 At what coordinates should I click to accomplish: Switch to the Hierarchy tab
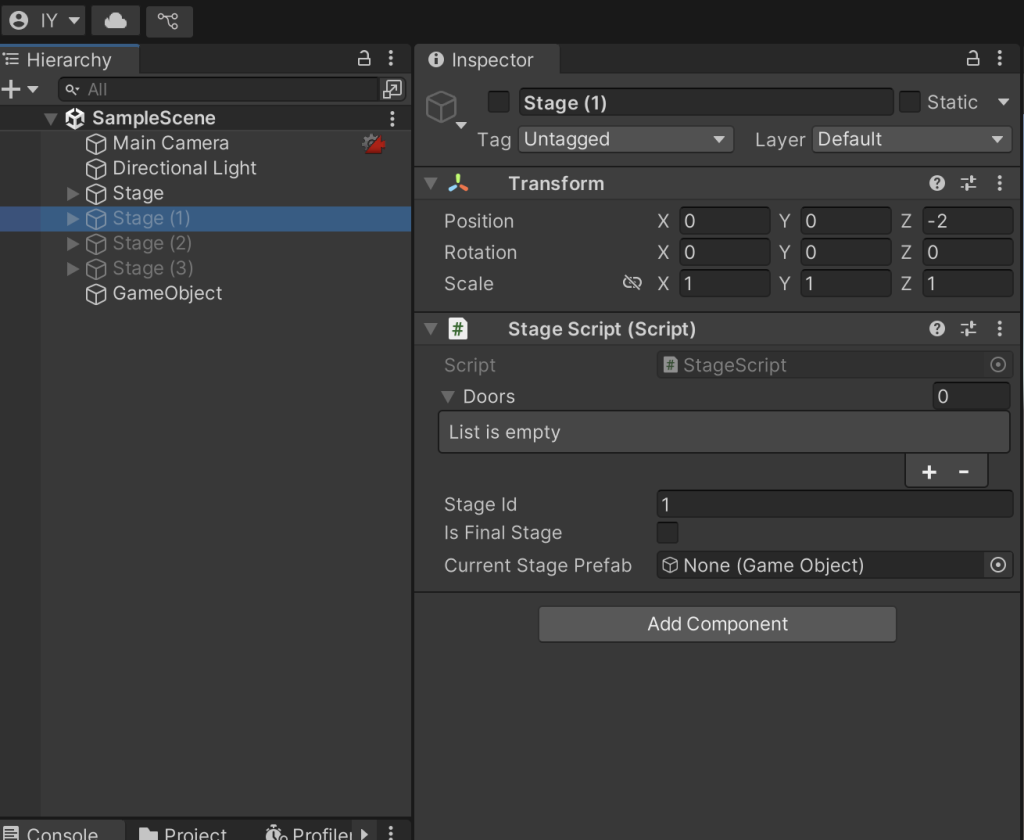pos(69,60)
